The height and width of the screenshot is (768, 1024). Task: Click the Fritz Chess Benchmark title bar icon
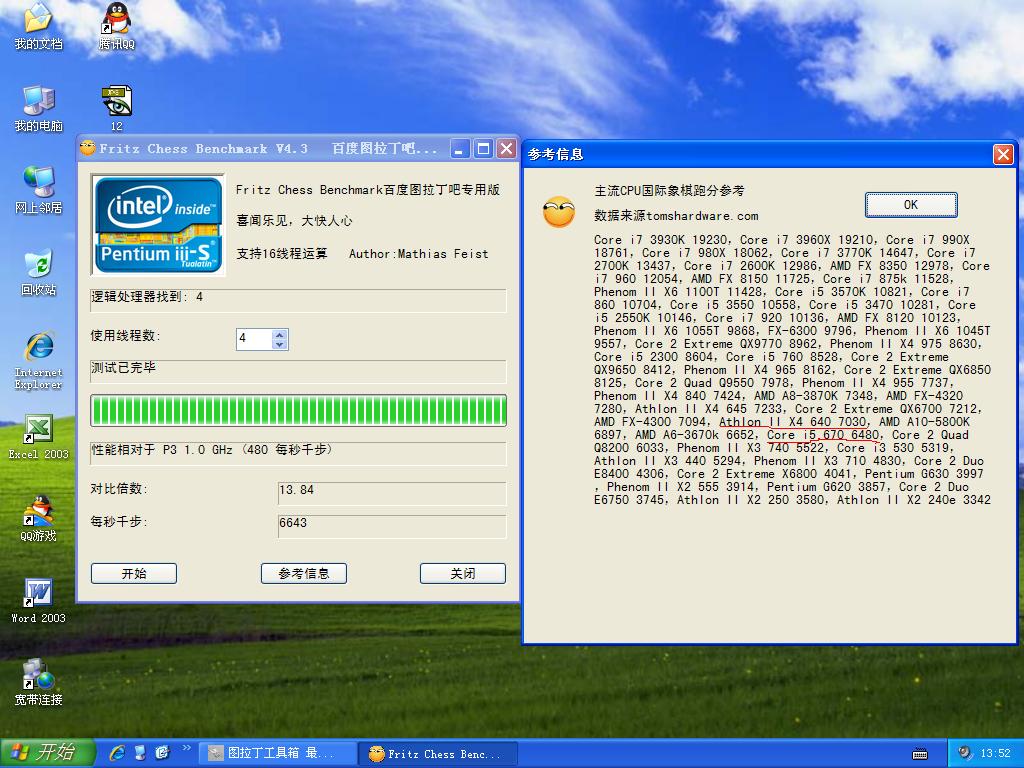(x=88, y=148)
